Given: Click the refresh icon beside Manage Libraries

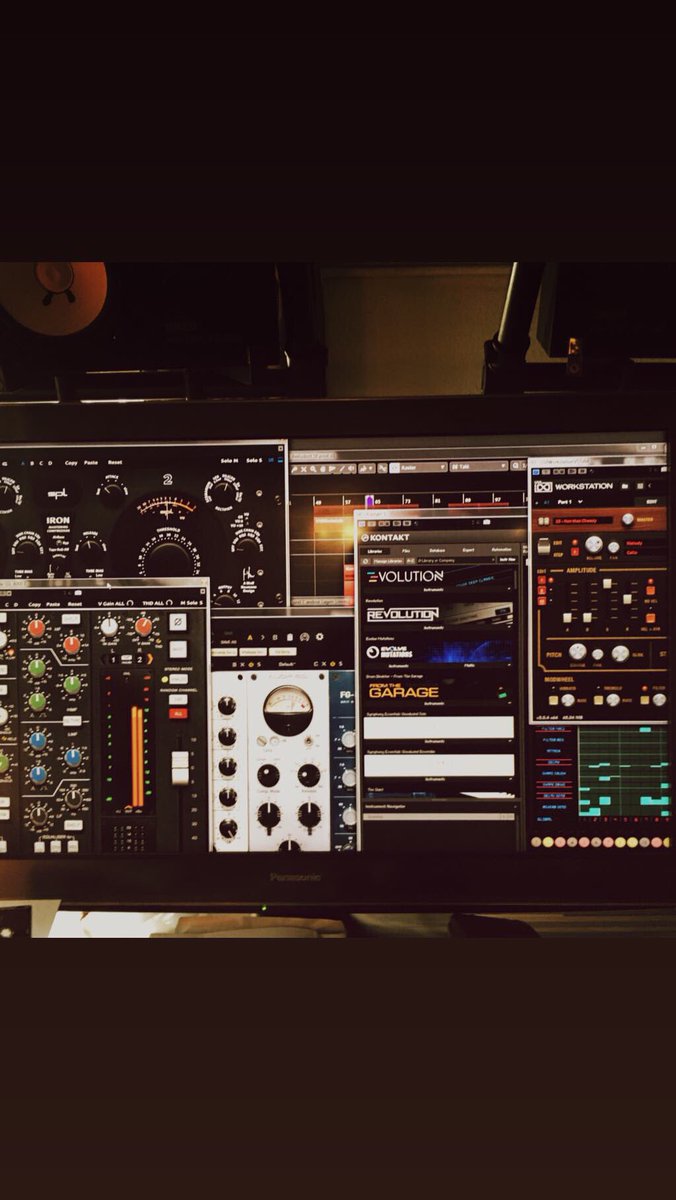Looking at the screenshot, I should click(366, 561).
